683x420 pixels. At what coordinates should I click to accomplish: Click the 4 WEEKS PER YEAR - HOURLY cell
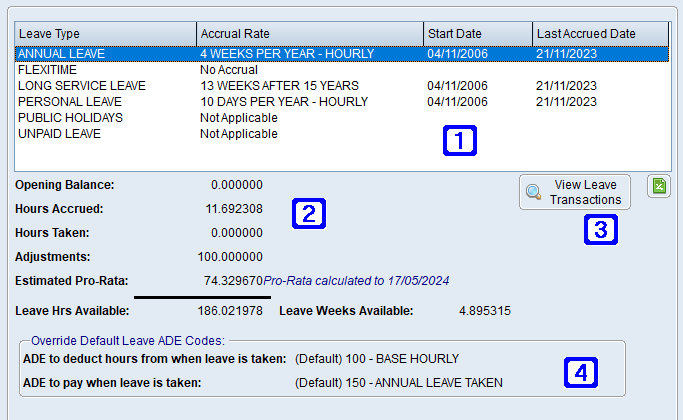click(287, 54)
